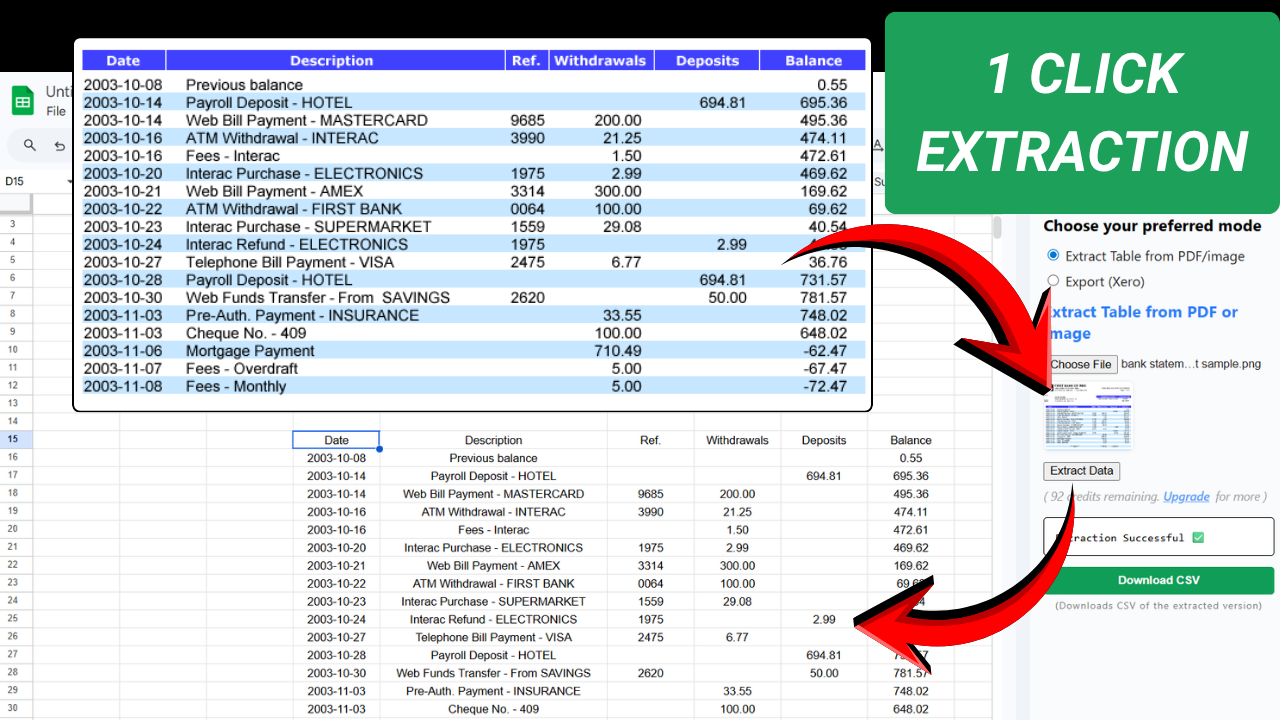This screenshot has width=1280, height=720.
Task: Select cell ATM Withdrawal - INTERAC
Action: click(x=493, y=512)
